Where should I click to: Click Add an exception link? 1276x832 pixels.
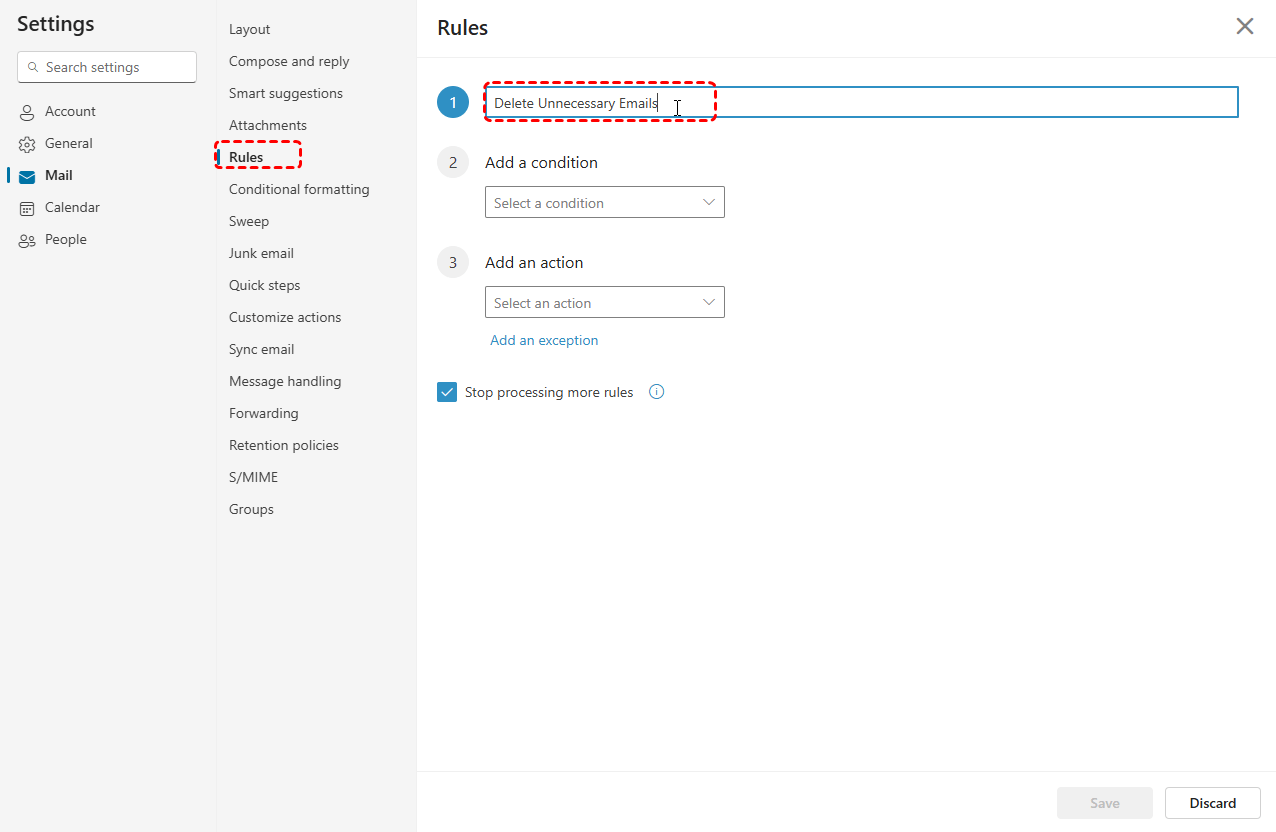click(544, 340)
